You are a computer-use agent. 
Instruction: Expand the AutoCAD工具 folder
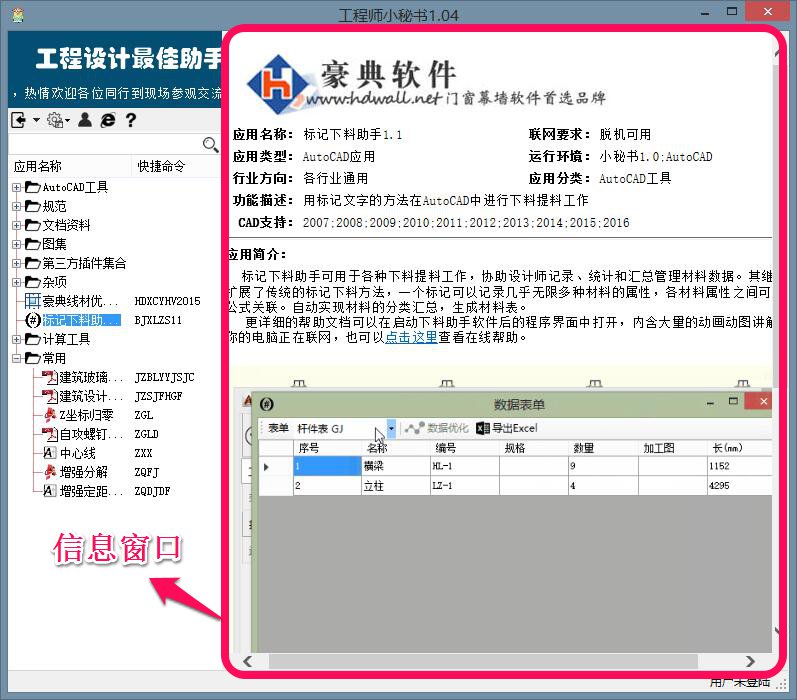point(16,188)
